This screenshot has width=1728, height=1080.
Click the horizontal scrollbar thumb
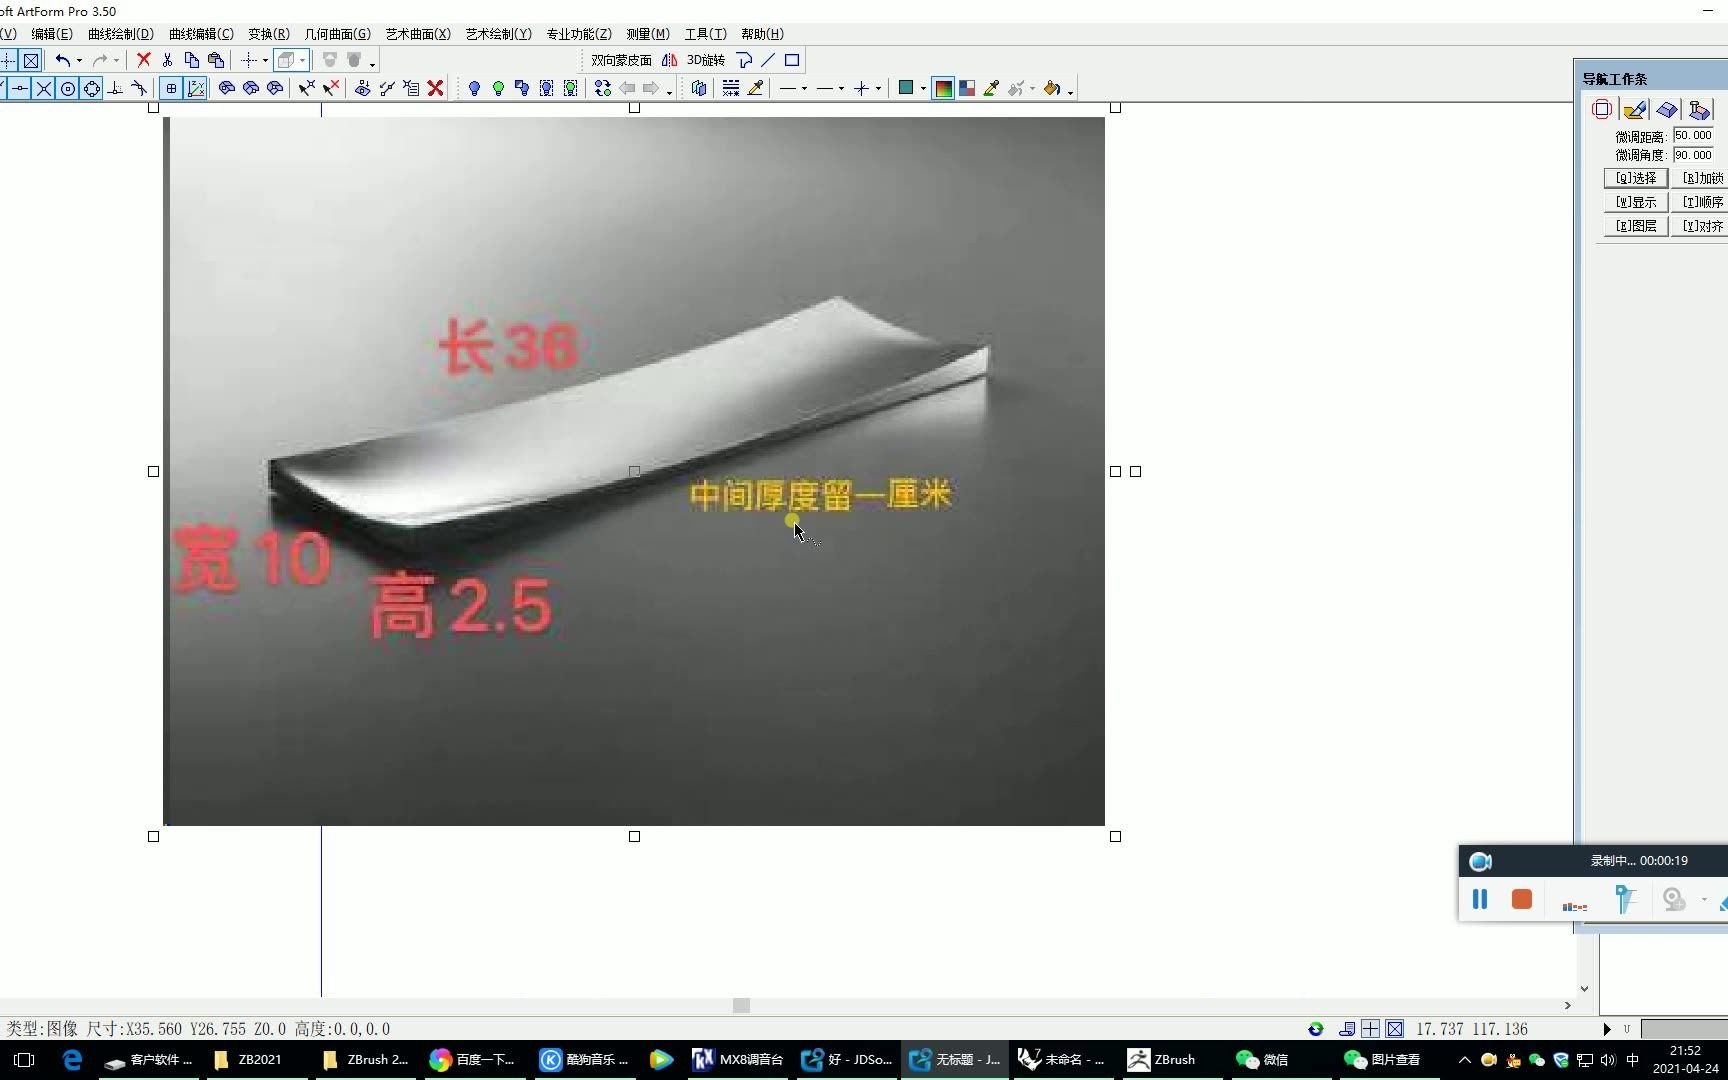pyautogui.click(x=741, y=1005)
